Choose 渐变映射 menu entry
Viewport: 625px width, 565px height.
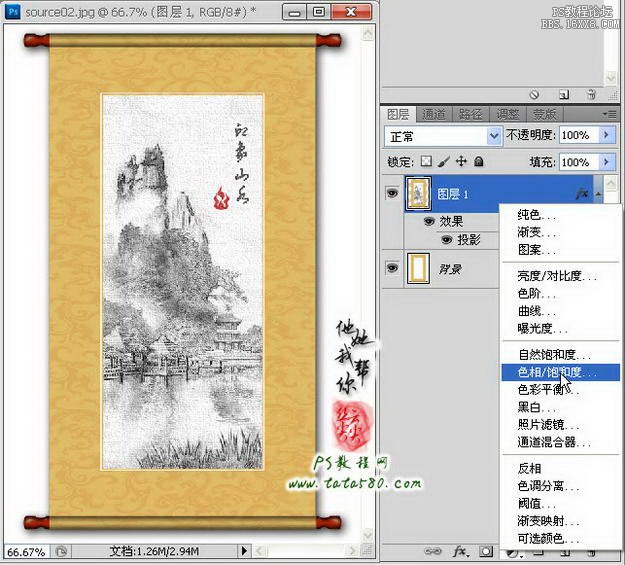(560, 521)
